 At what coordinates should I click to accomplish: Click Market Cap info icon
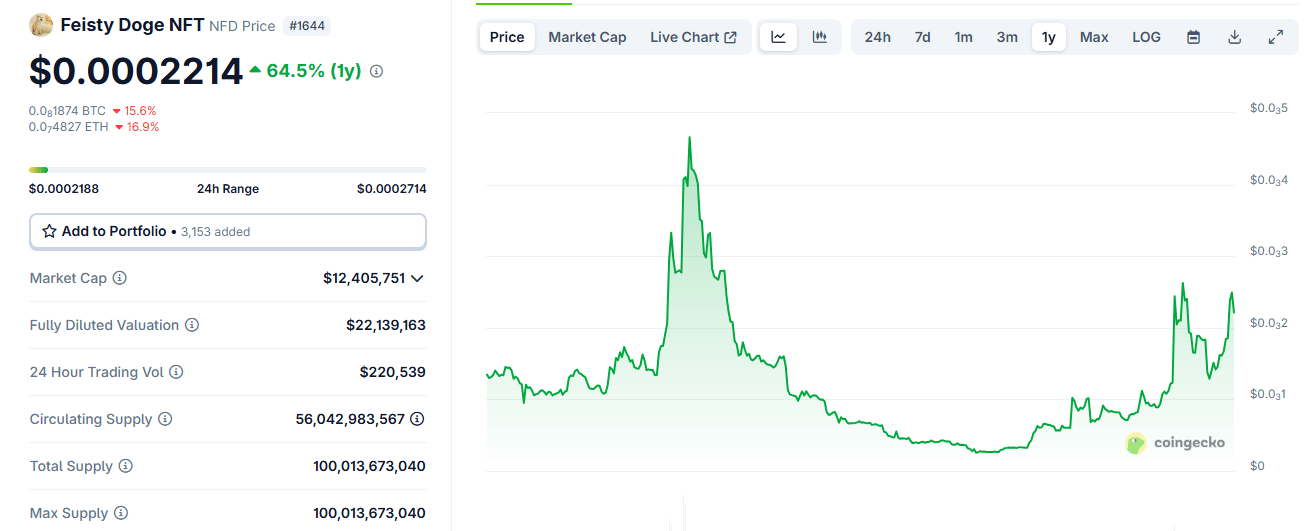coord(120,278)
